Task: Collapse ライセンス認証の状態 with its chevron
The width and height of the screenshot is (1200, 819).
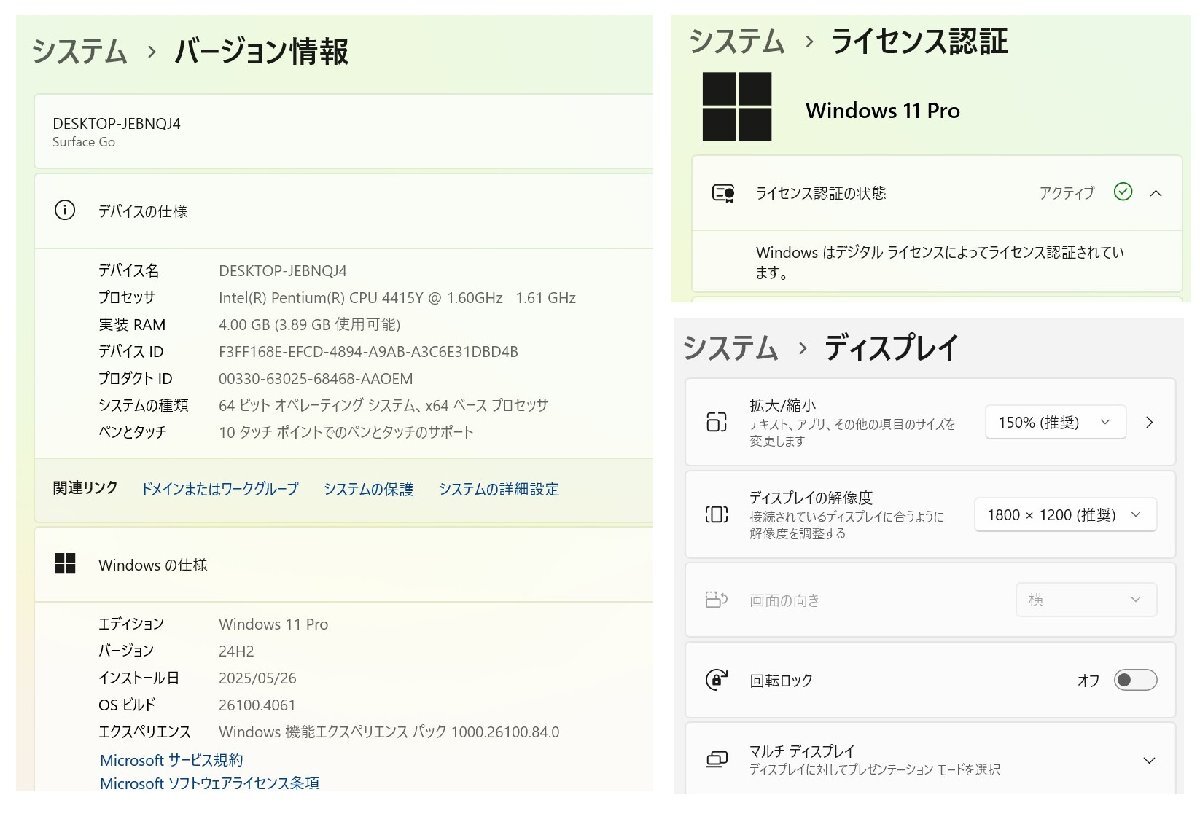Action: (1156, 193)
